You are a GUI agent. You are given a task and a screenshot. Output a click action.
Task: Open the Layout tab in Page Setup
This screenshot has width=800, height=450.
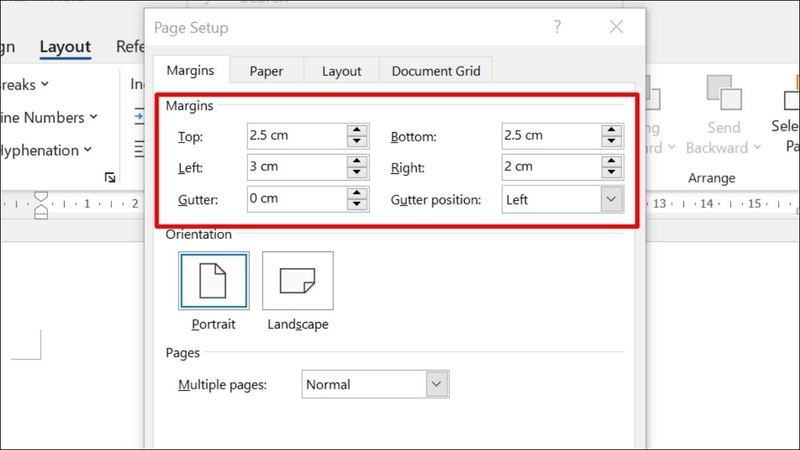click(341, 71)
